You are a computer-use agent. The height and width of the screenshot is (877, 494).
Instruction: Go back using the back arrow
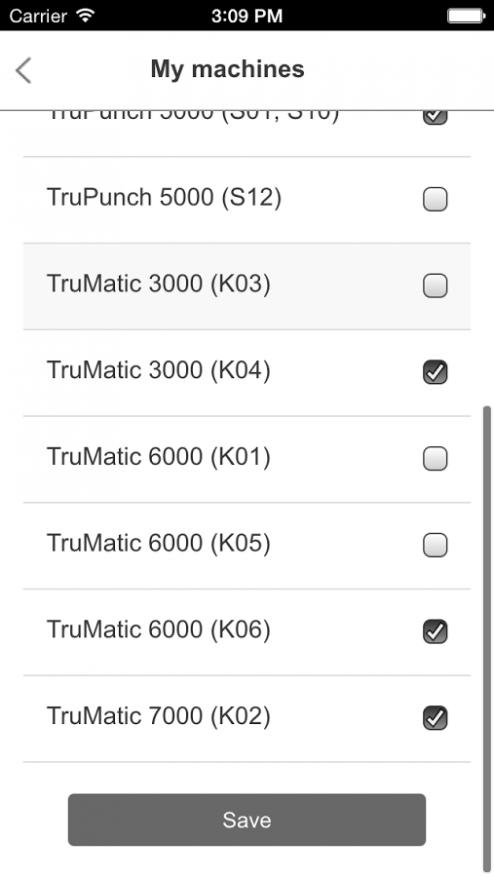coord(23,70)
